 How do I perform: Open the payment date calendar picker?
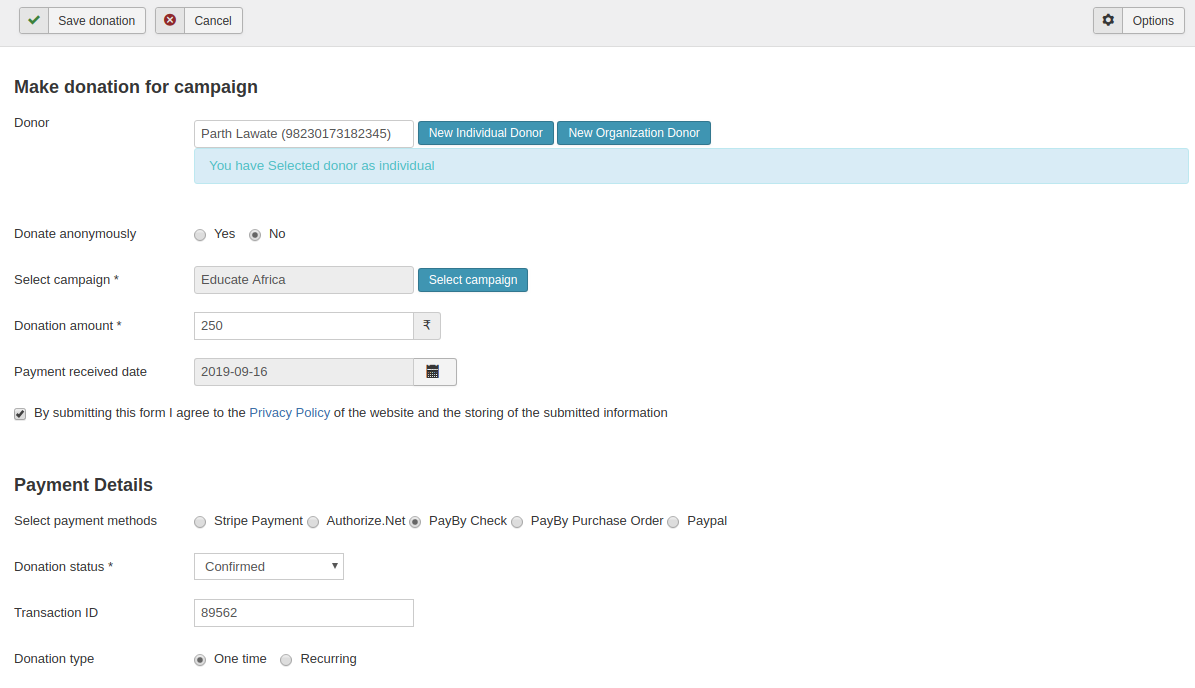click(434, 372)
